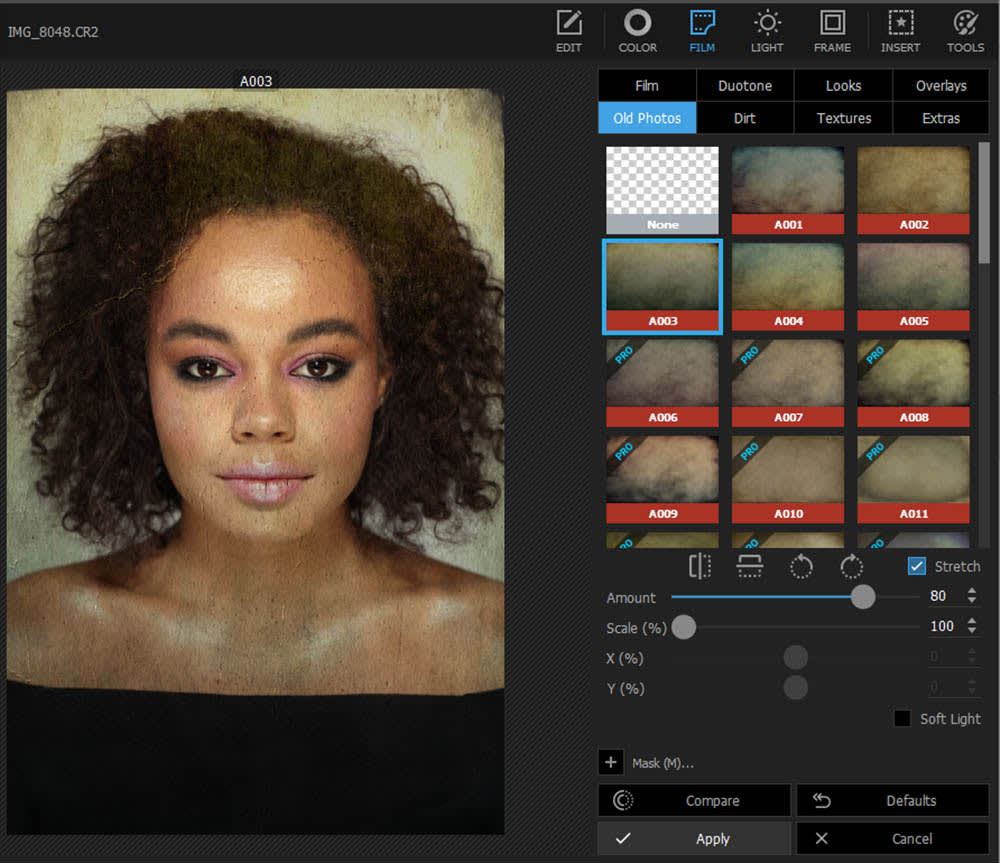Viewport: 1000px width, 863px height.
Task: Choose the A002 old photo texture
Action: 913,190
